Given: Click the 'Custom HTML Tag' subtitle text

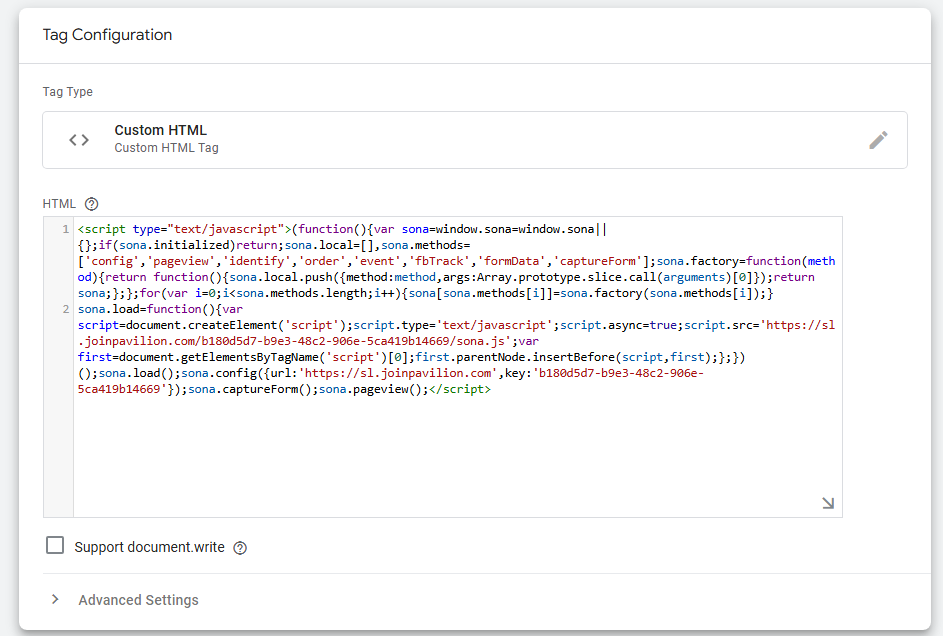Looking at the screenshot, I should [x=167, y=148].
